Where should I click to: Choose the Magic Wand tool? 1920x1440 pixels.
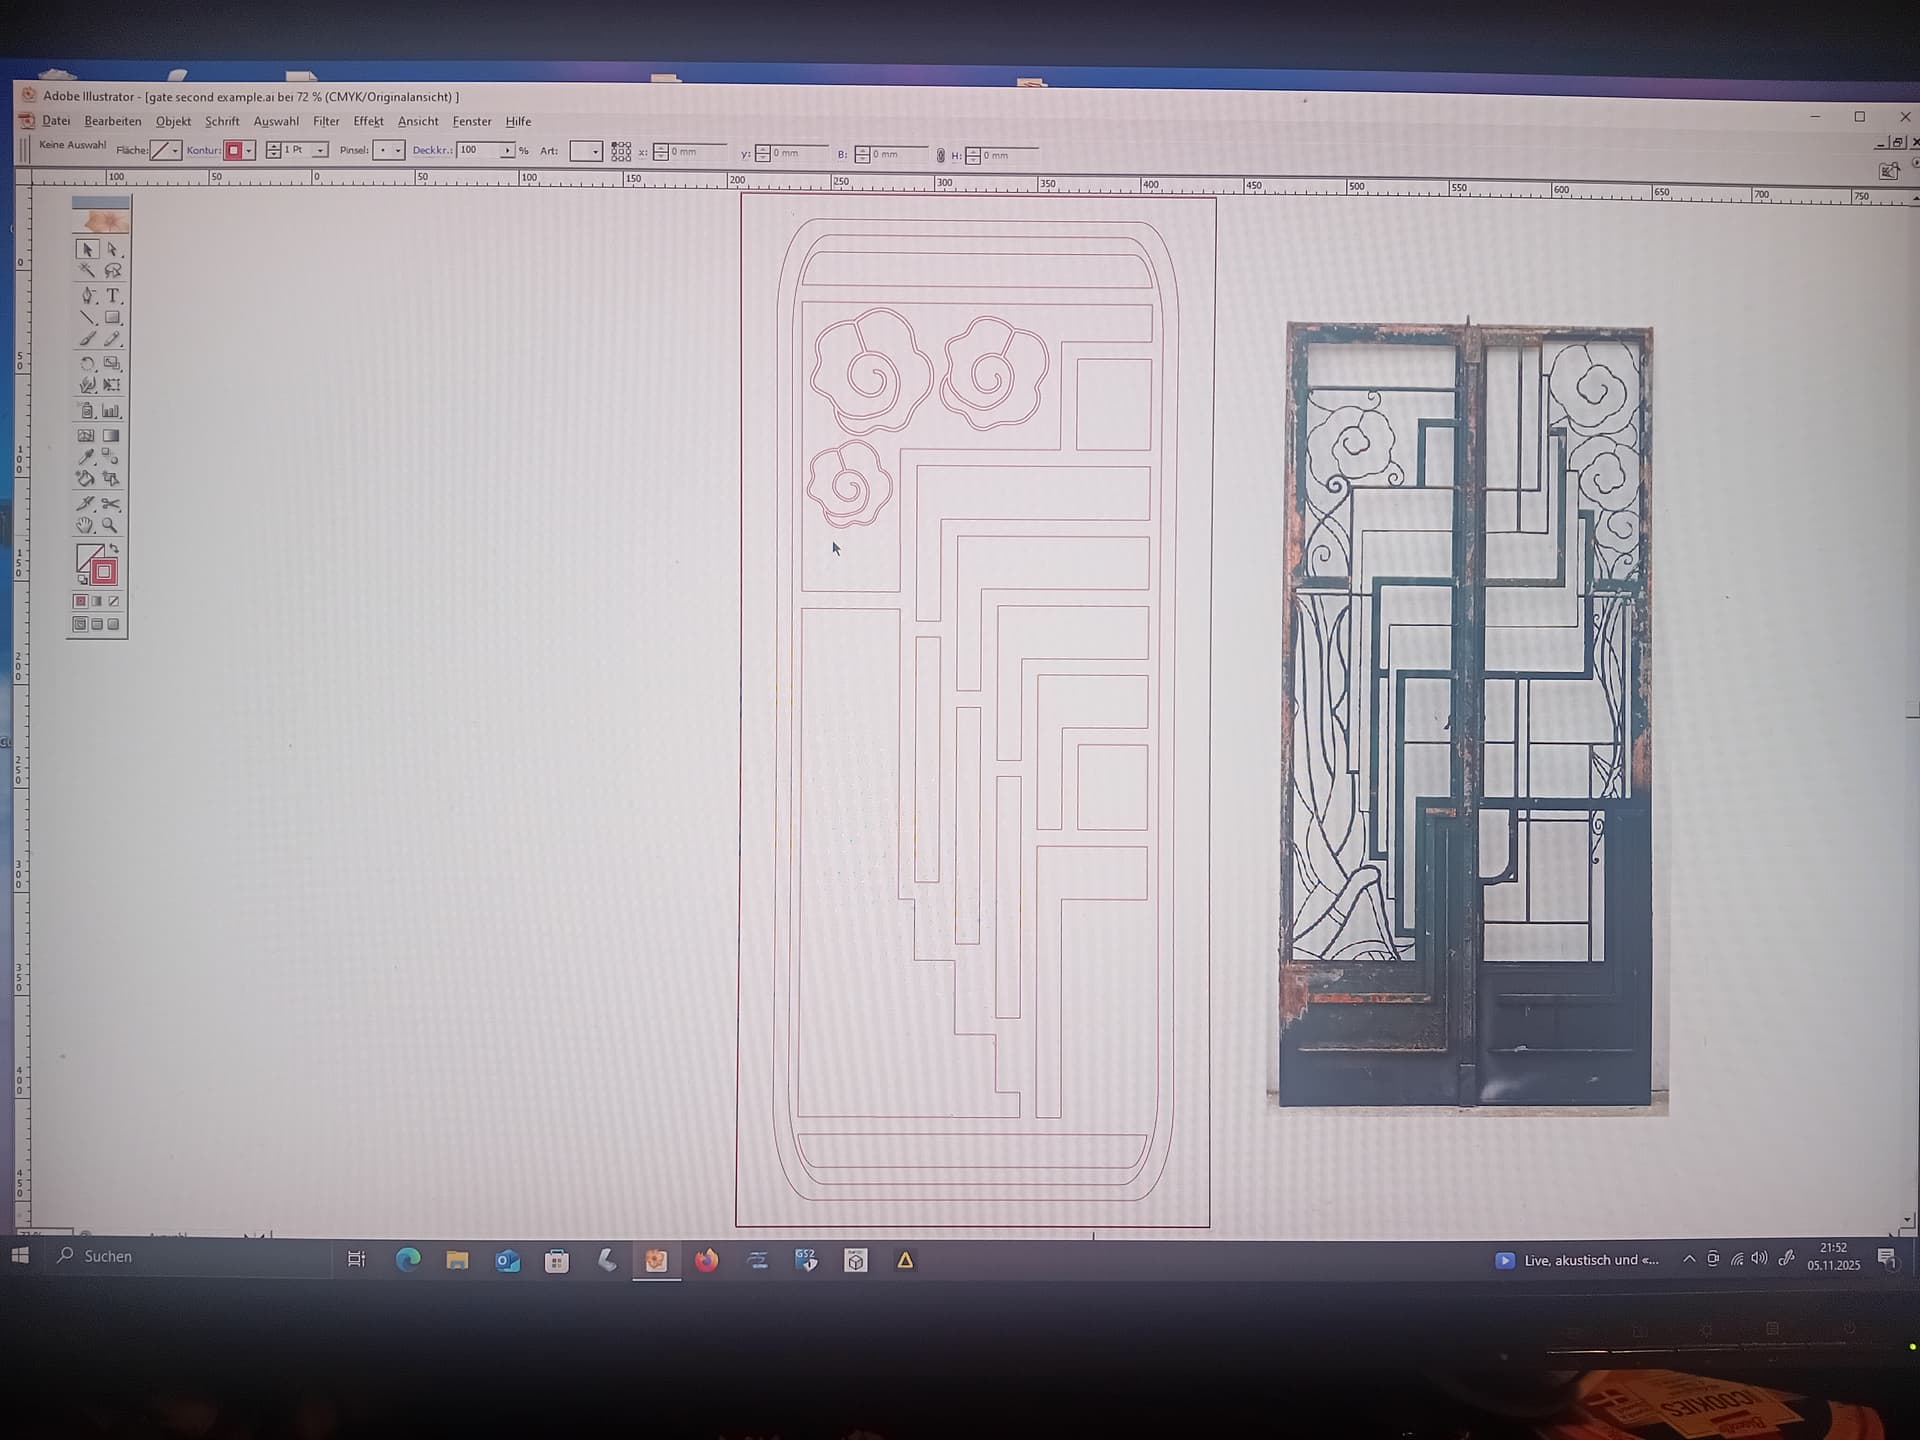pyautogui.click(x=88, y=270)
